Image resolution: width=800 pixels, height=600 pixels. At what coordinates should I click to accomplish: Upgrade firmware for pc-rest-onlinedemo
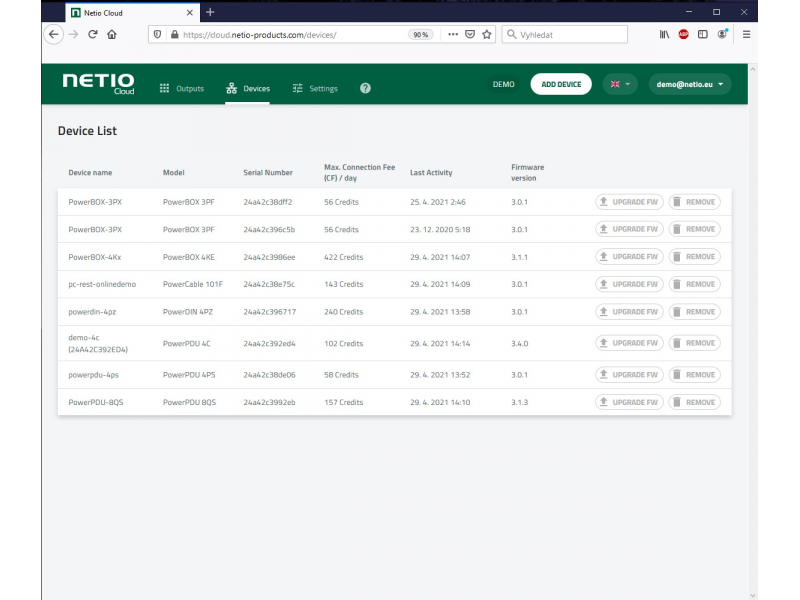[630, 284]
